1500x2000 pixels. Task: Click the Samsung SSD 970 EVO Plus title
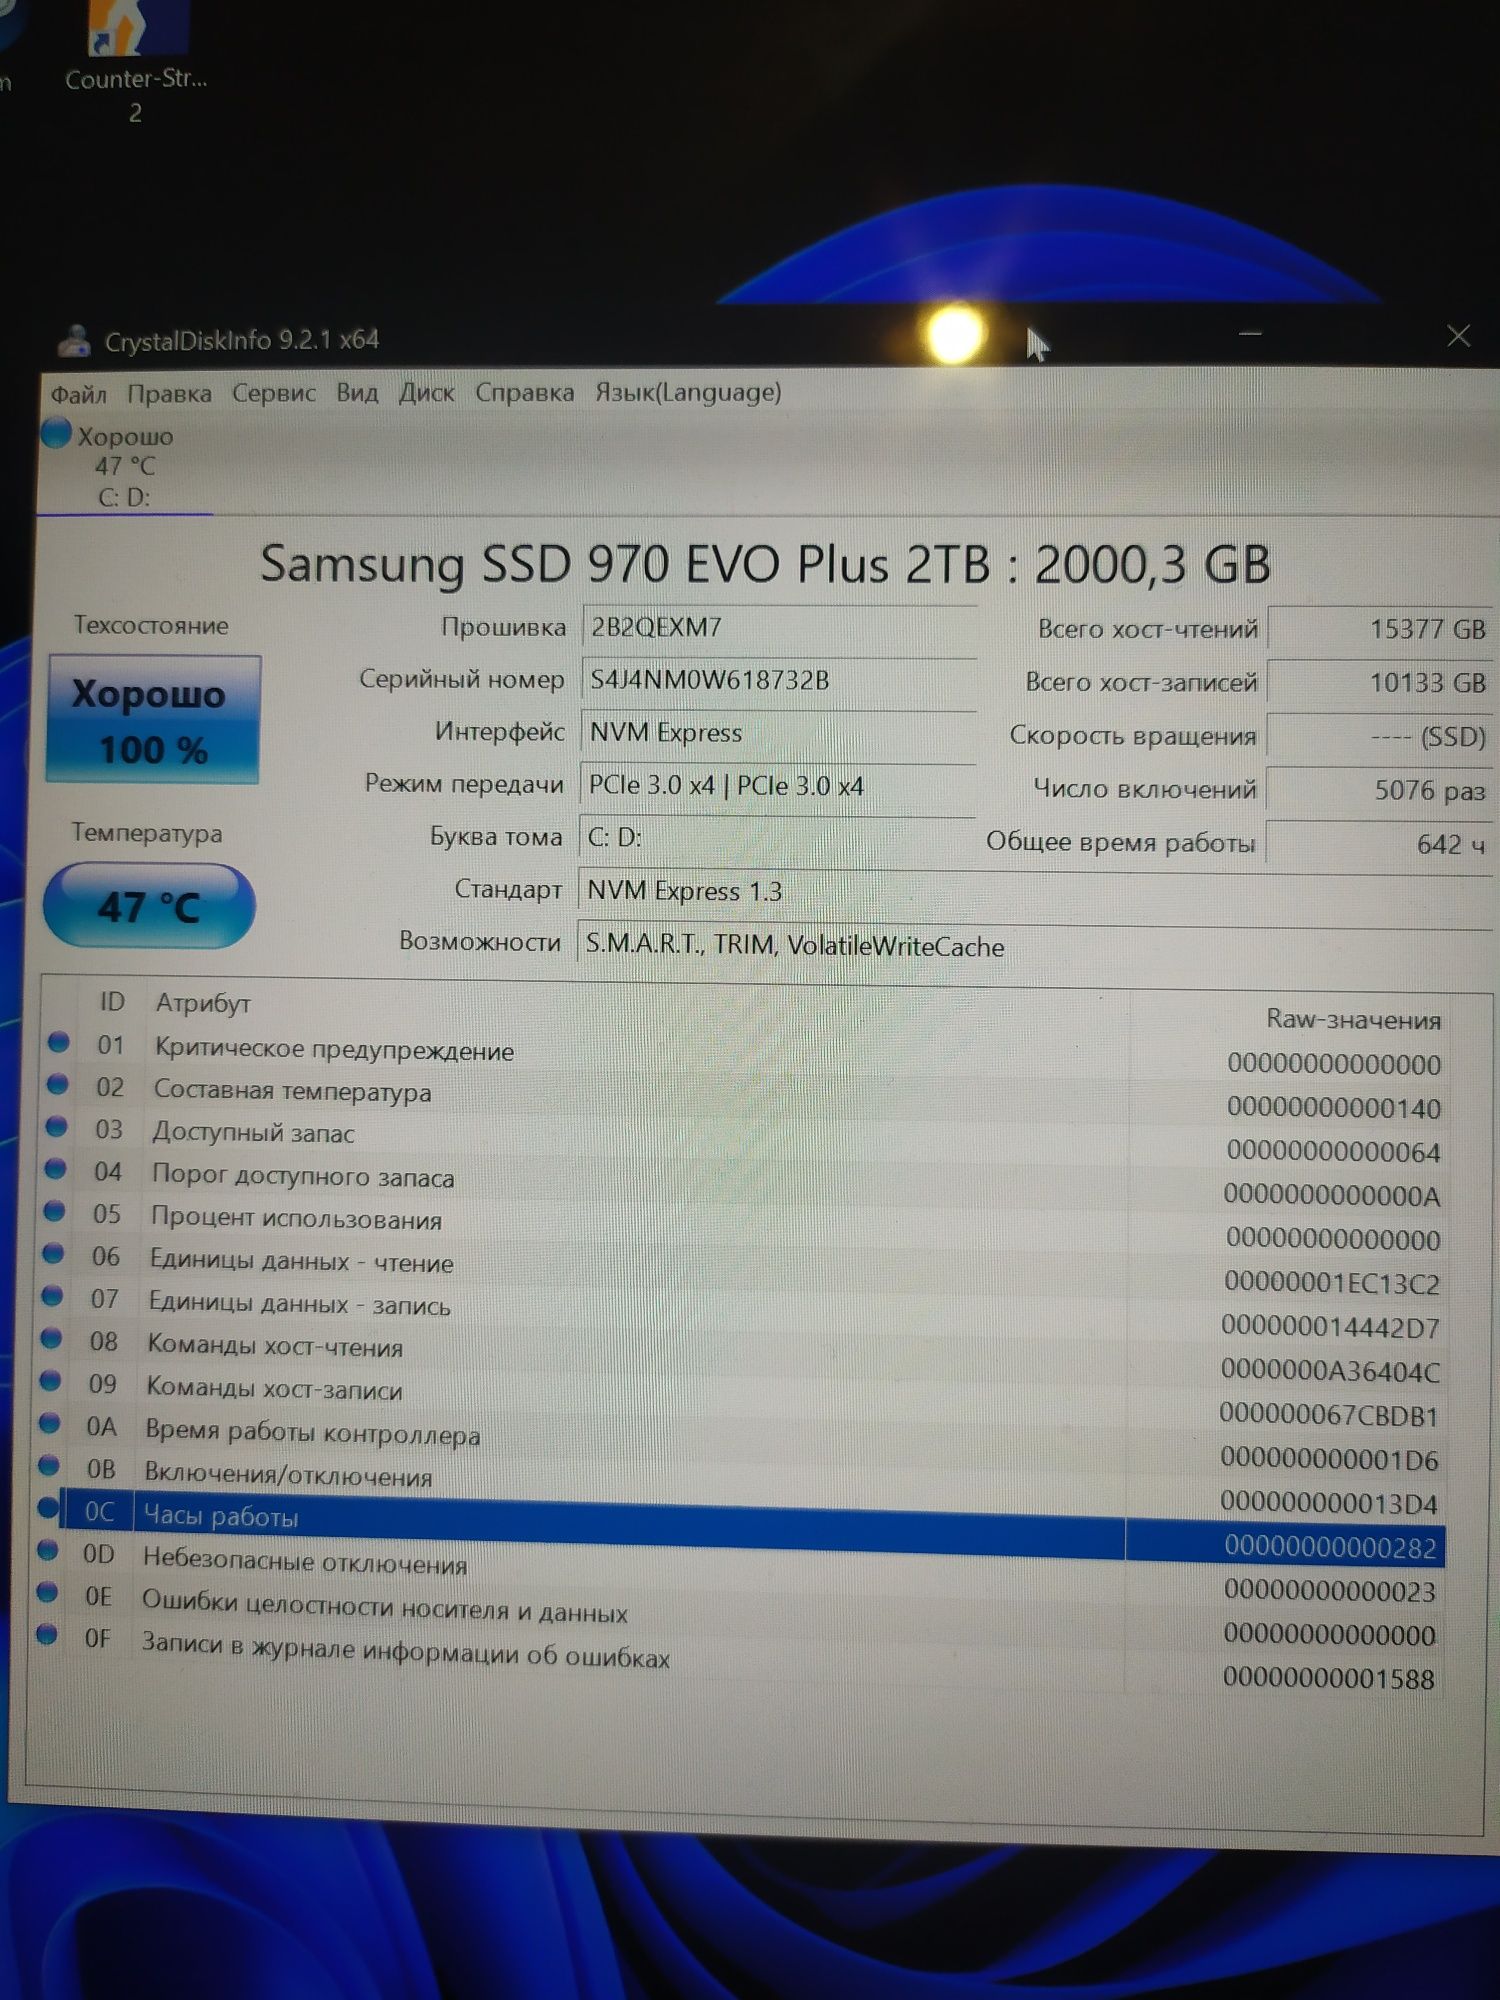click(765, 565)
